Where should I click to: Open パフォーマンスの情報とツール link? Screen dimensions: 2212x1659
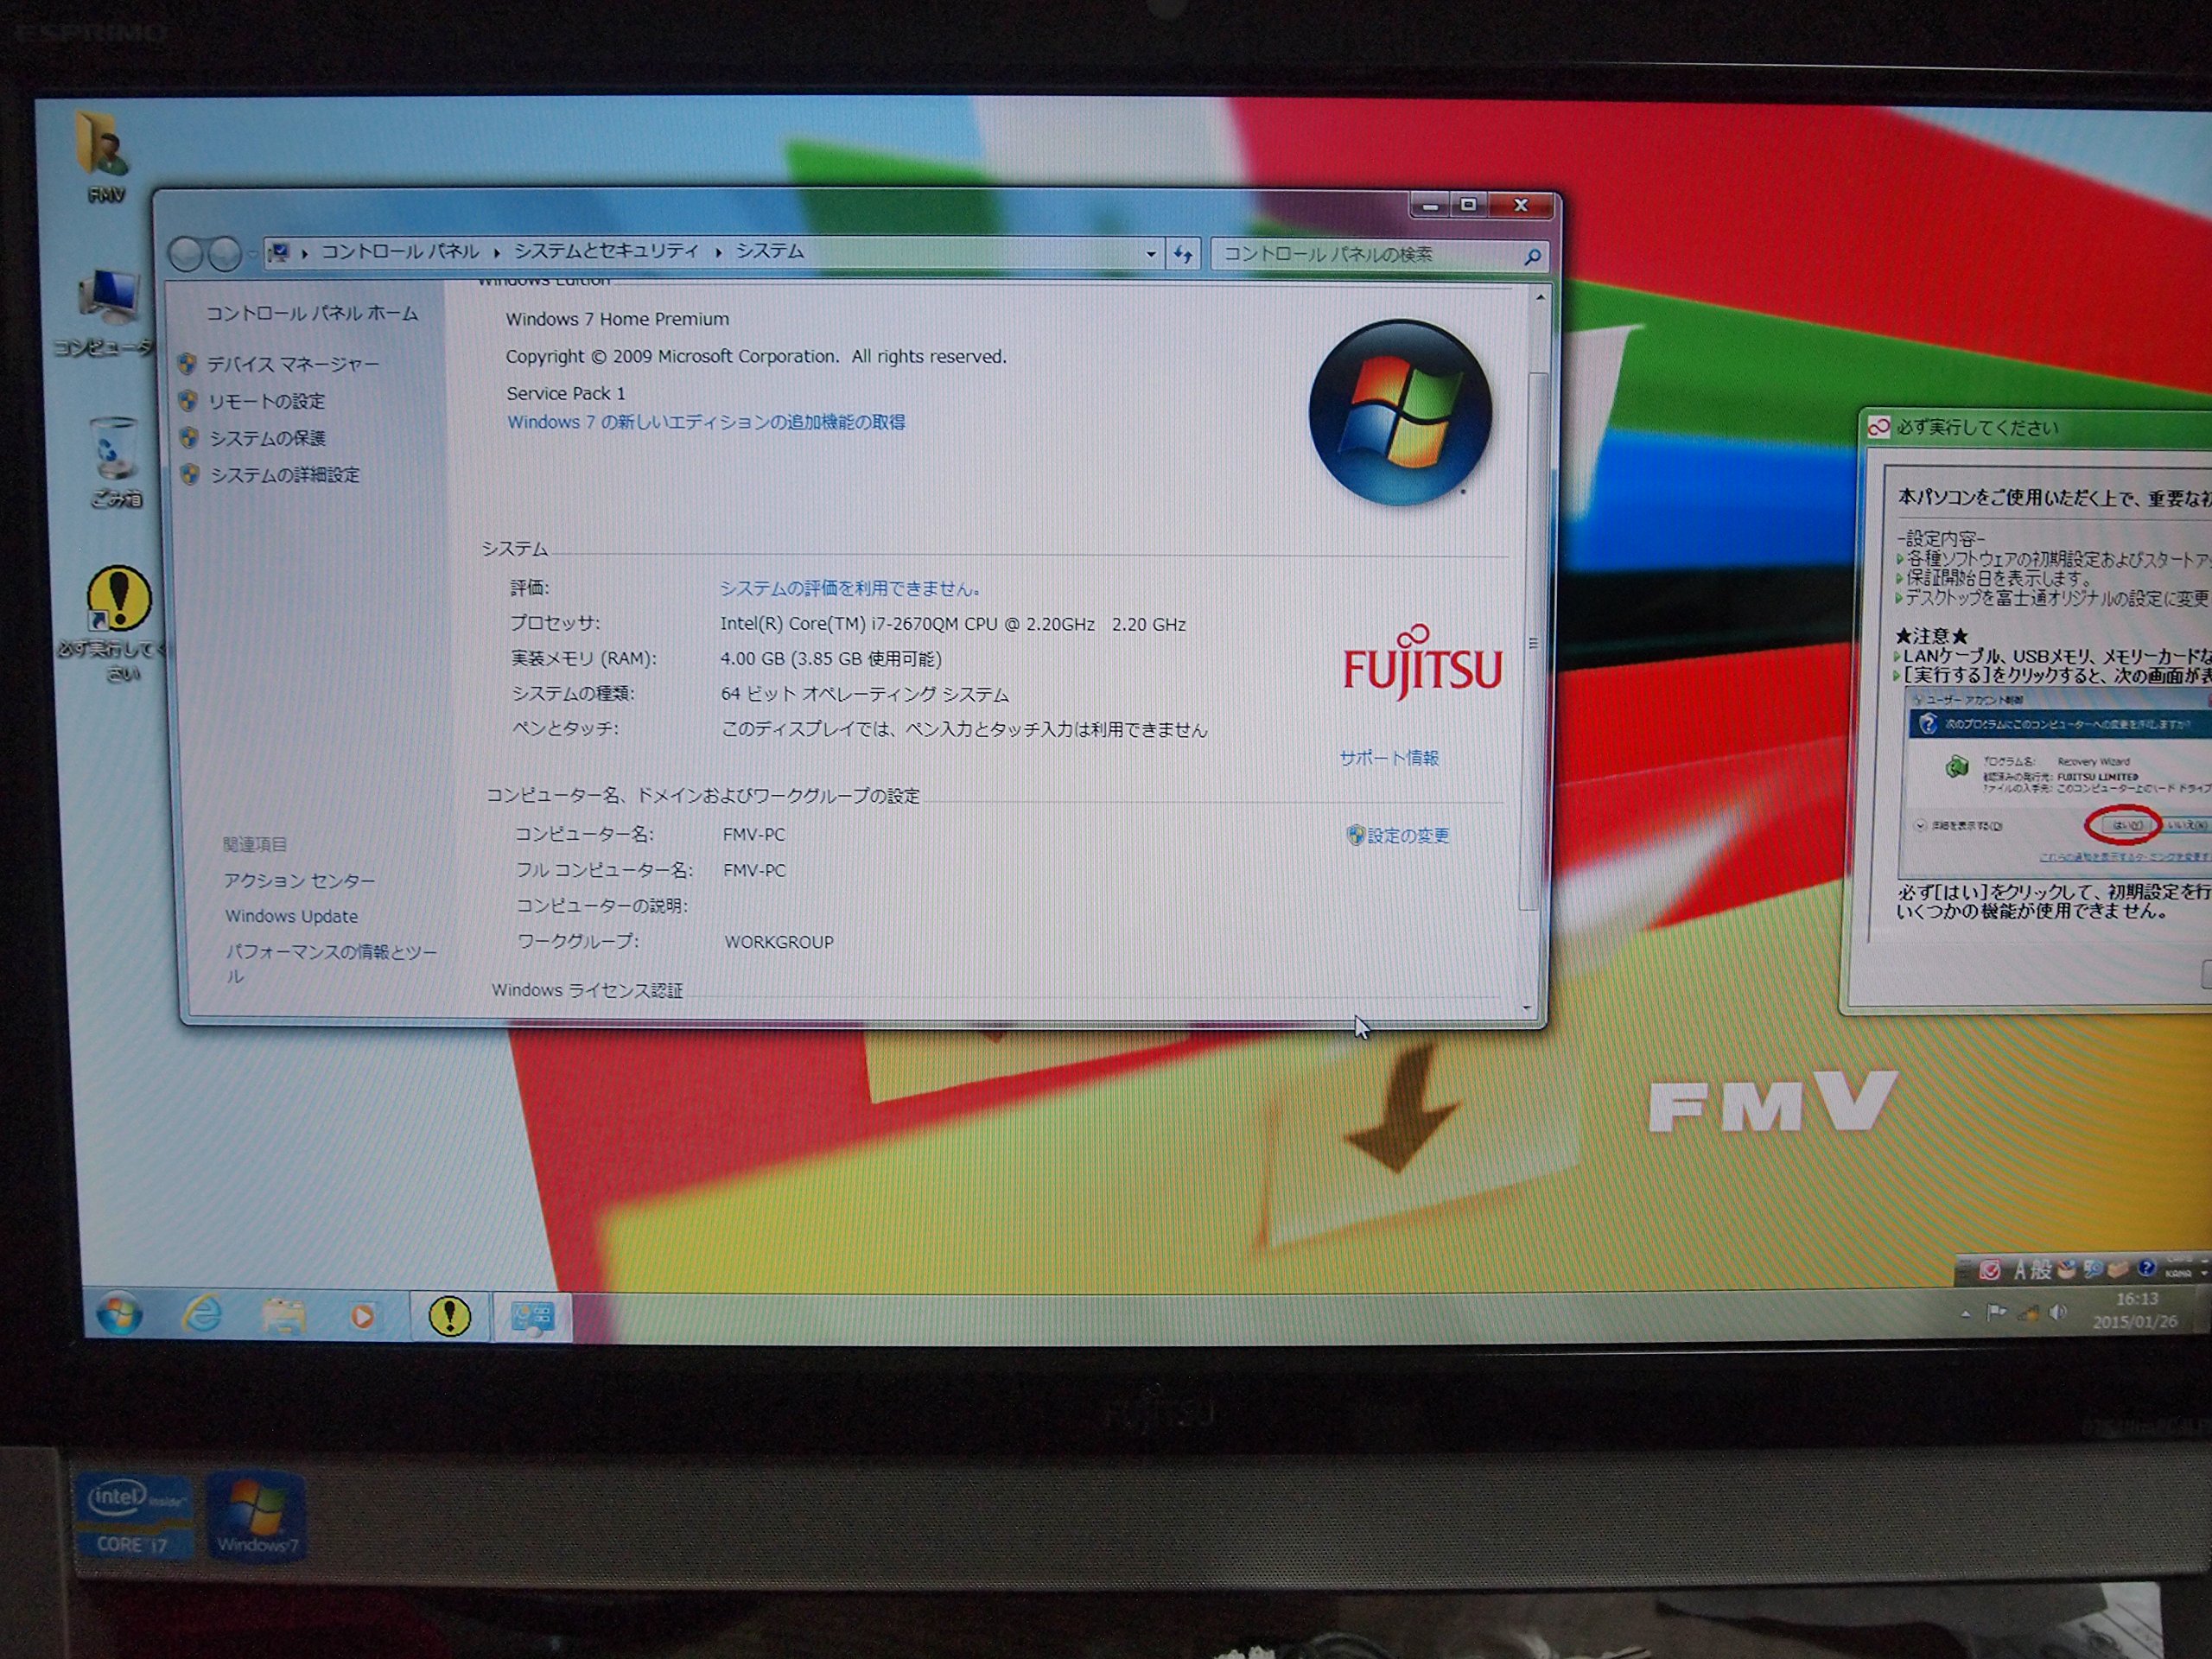(x=331, y=963)
